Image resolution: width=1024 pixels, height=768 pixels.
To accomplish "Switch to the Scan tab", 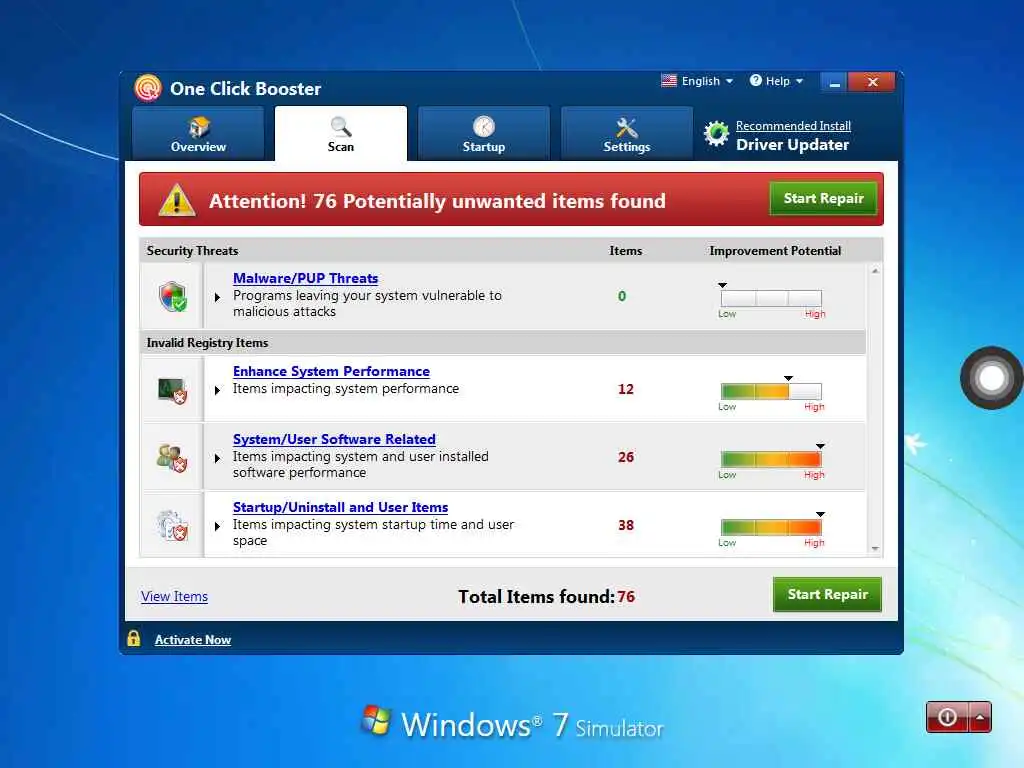I will tap(341, 133).
